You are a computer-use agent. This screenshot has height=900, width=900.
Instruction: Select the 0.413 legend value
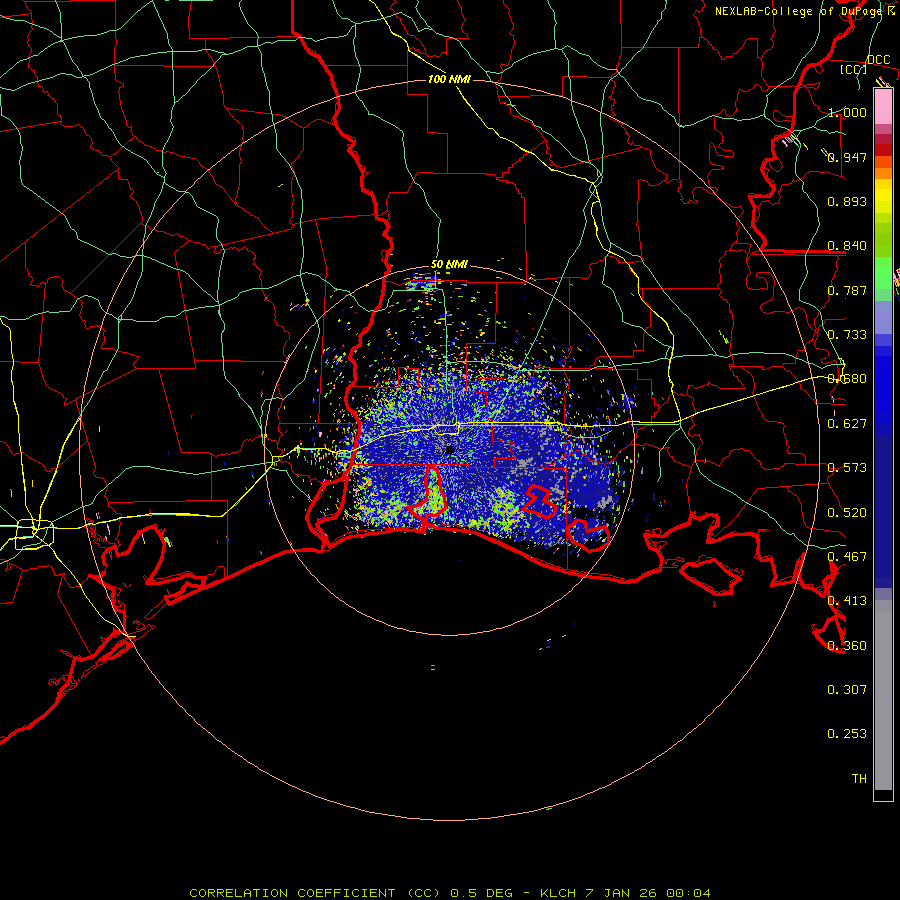(847, 601)
